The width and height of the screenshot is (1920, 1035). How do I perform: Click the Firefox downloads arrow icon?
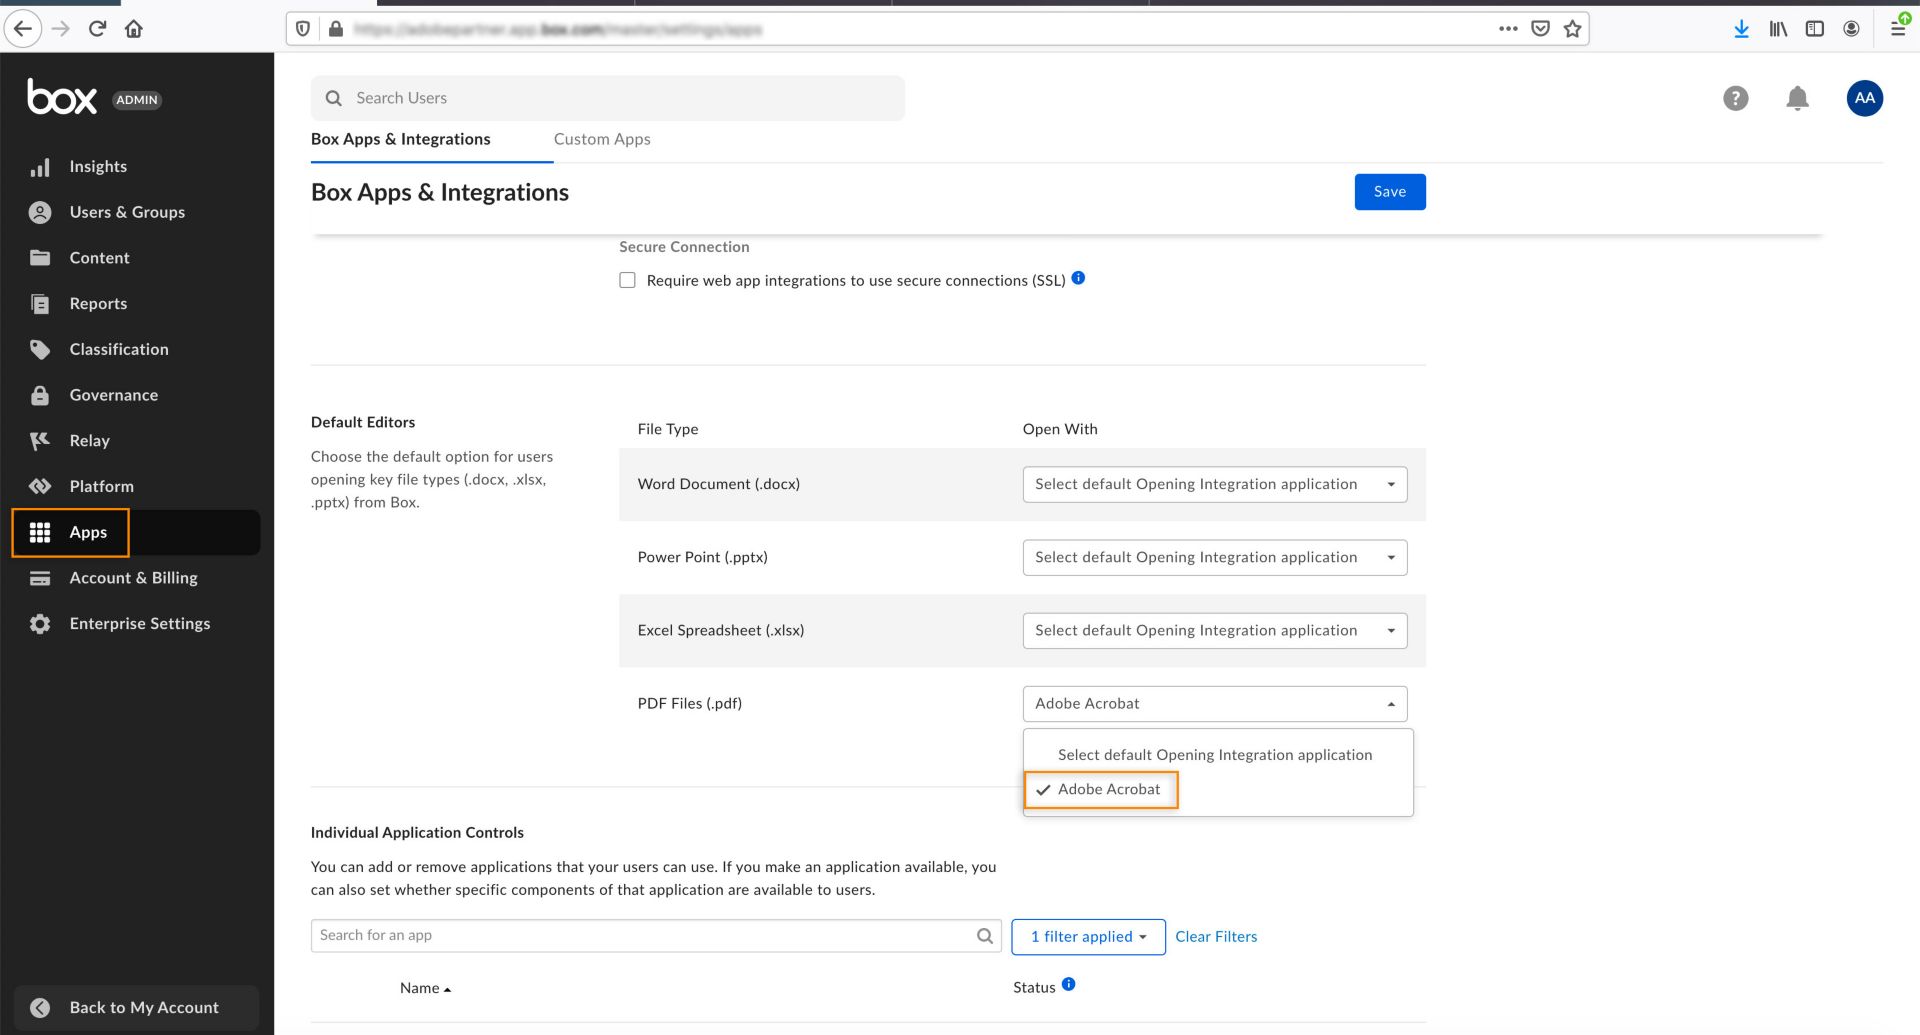(1741, 29)
